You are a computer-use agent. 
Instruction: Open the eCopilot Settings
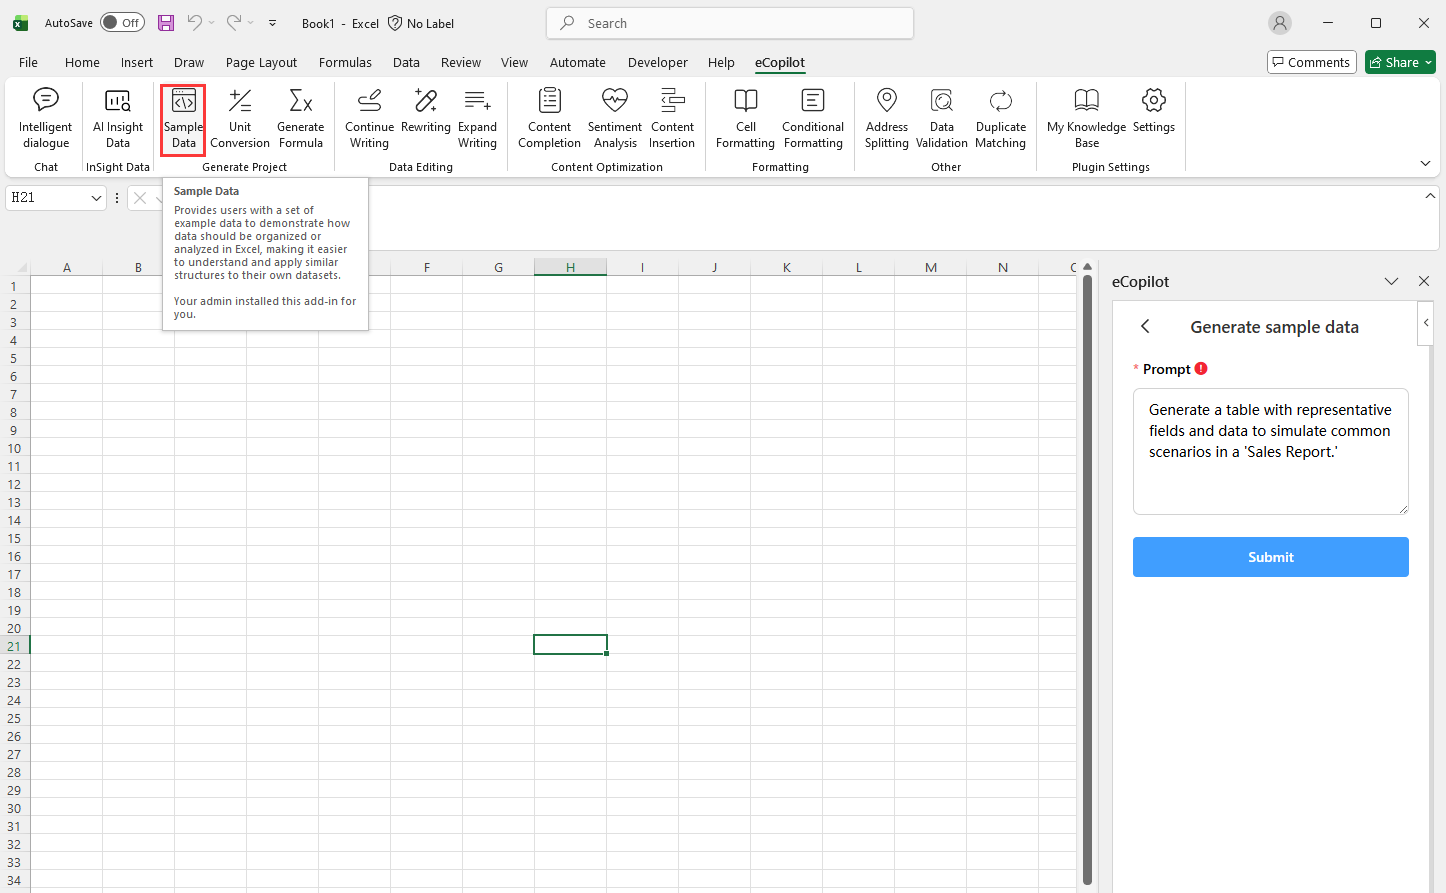pos(1153,118)
